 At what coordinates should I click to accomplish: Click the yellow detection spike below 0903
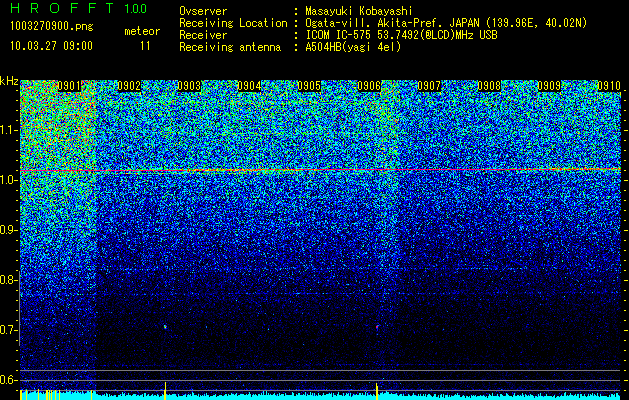165,391
